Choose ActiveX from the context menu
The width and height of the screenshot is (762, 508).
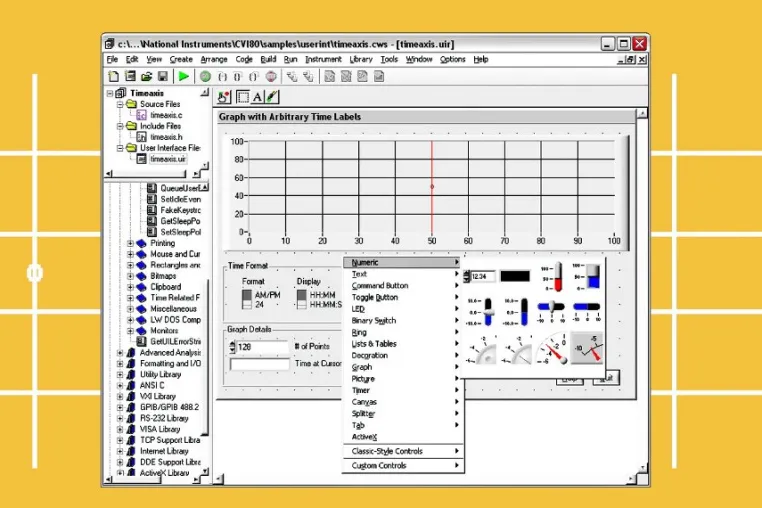point(403,437)
